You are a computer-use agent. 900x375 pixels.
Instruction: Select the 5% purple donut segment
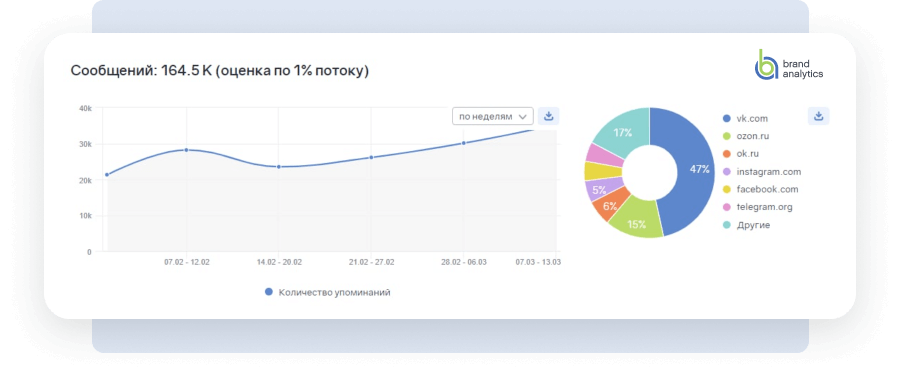(600, 188)
